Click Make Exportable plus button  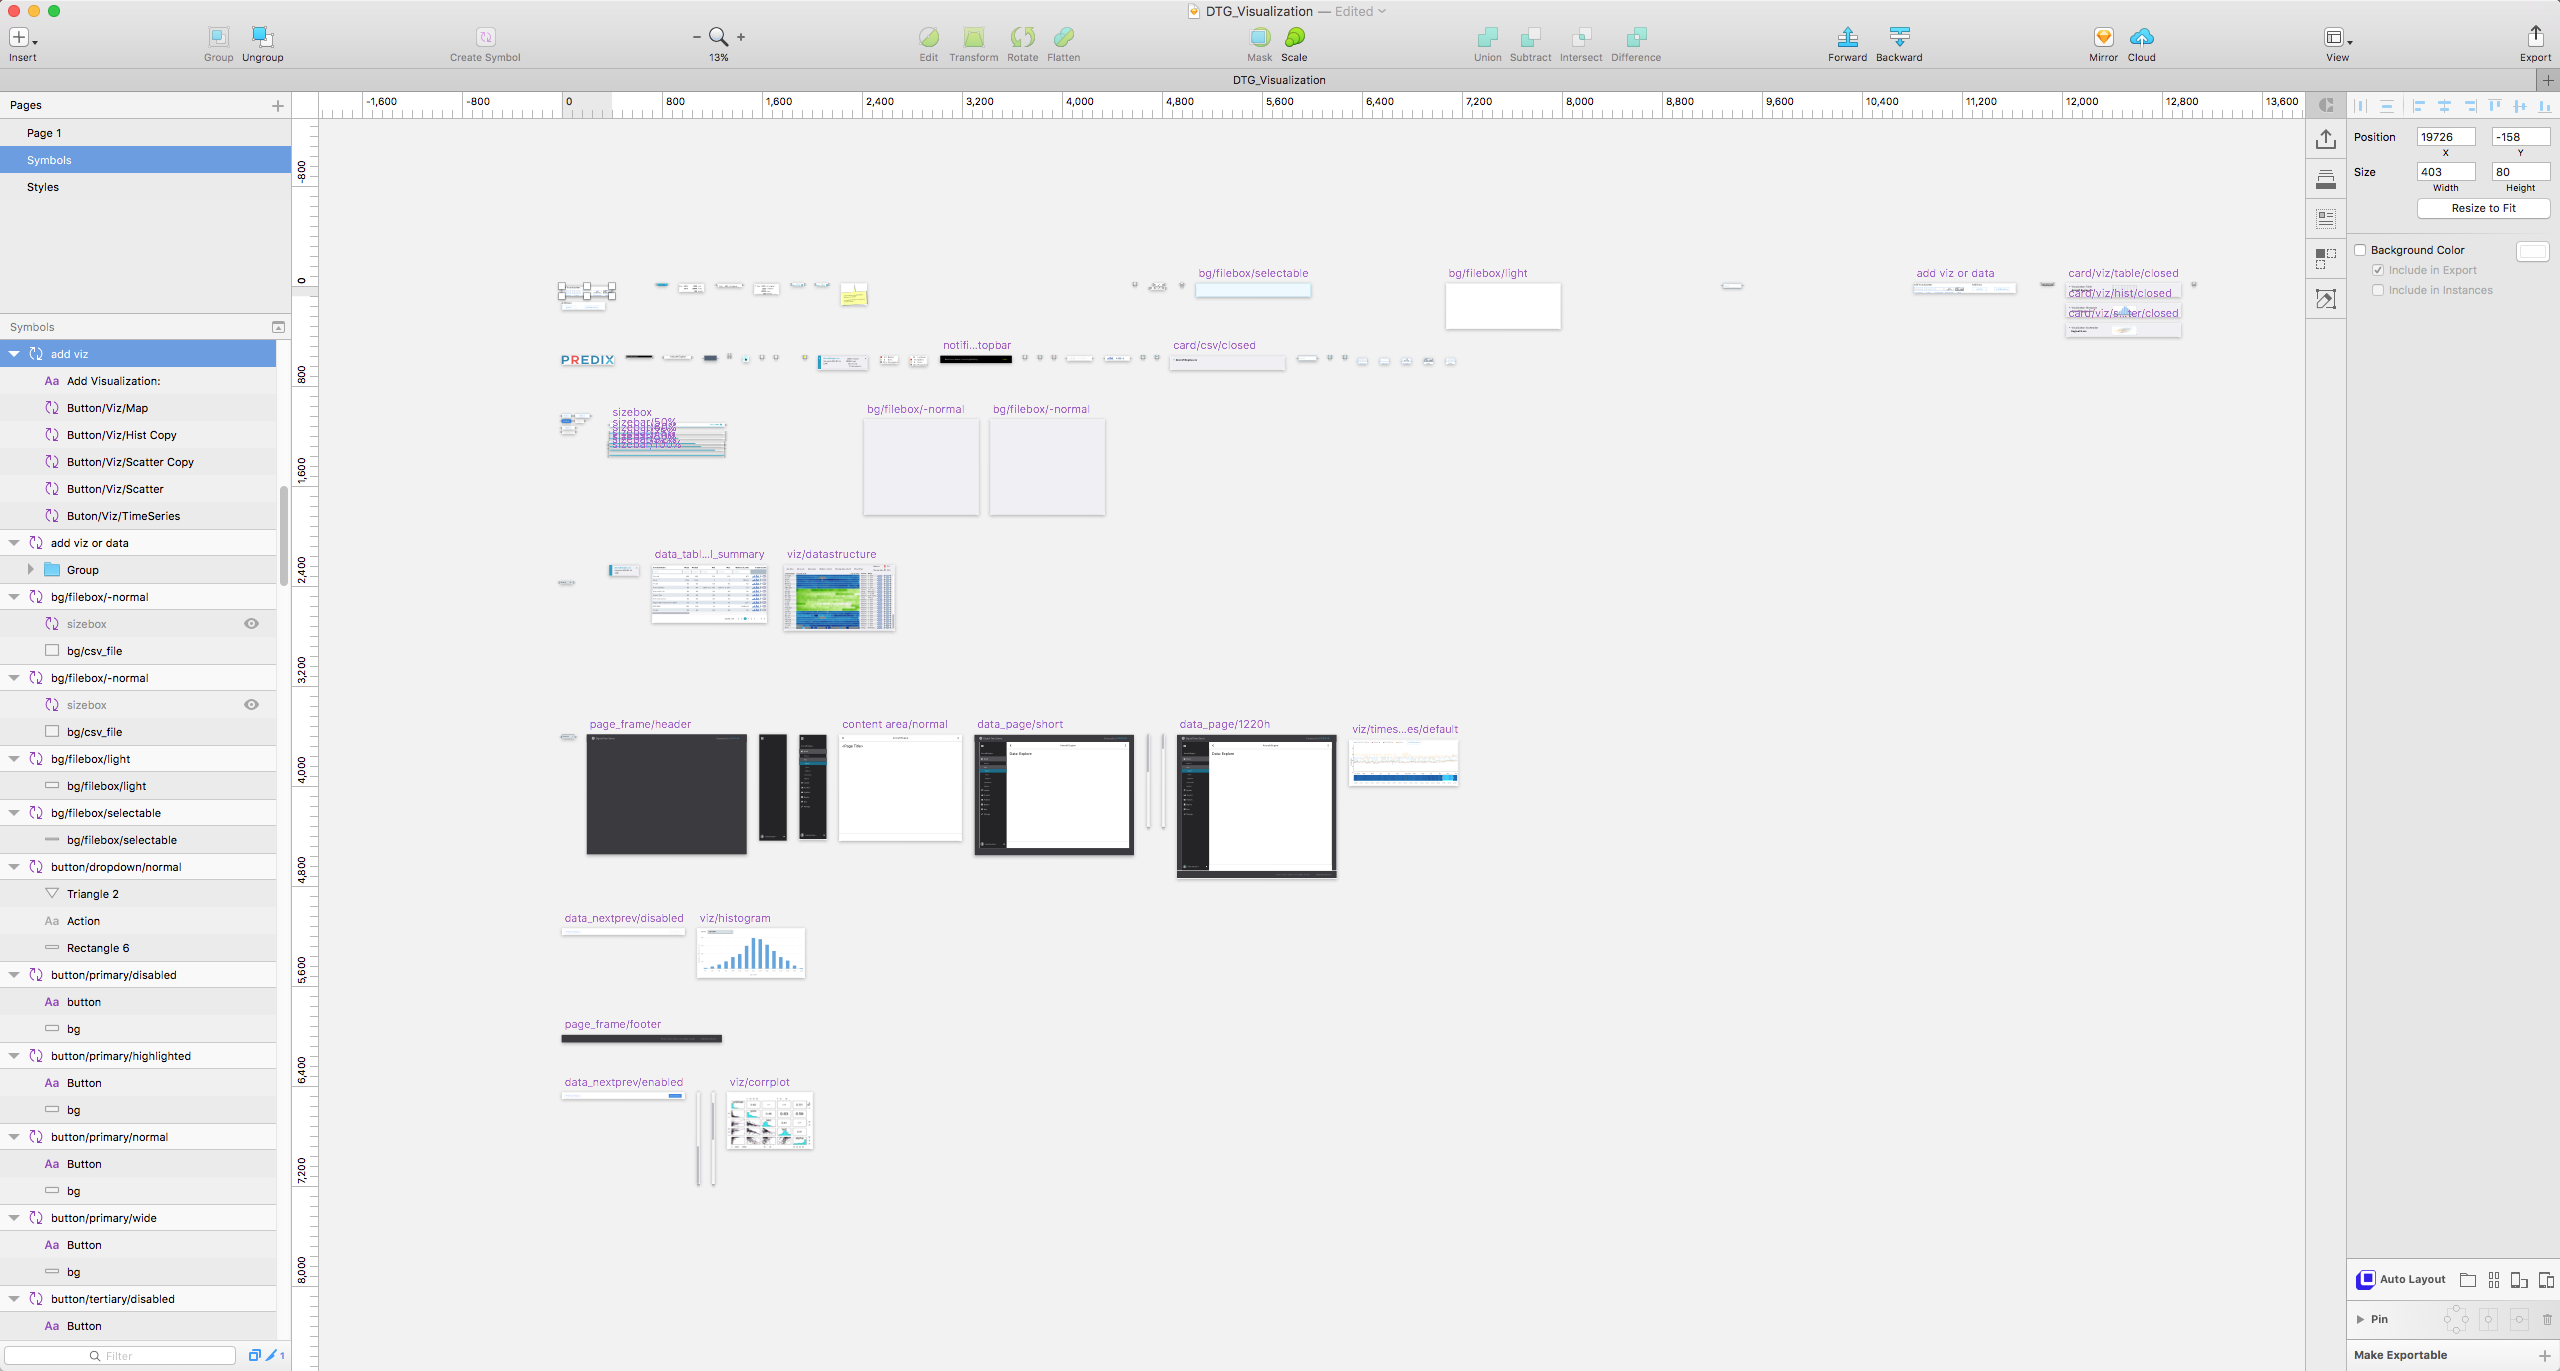click(x=2545, y=1355)
